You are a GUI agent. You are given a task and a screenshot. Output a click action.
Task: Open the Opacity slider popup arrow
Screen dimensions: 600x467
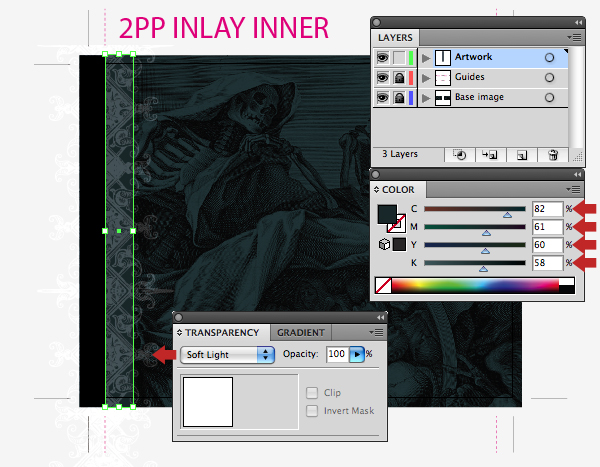[357, 354]
